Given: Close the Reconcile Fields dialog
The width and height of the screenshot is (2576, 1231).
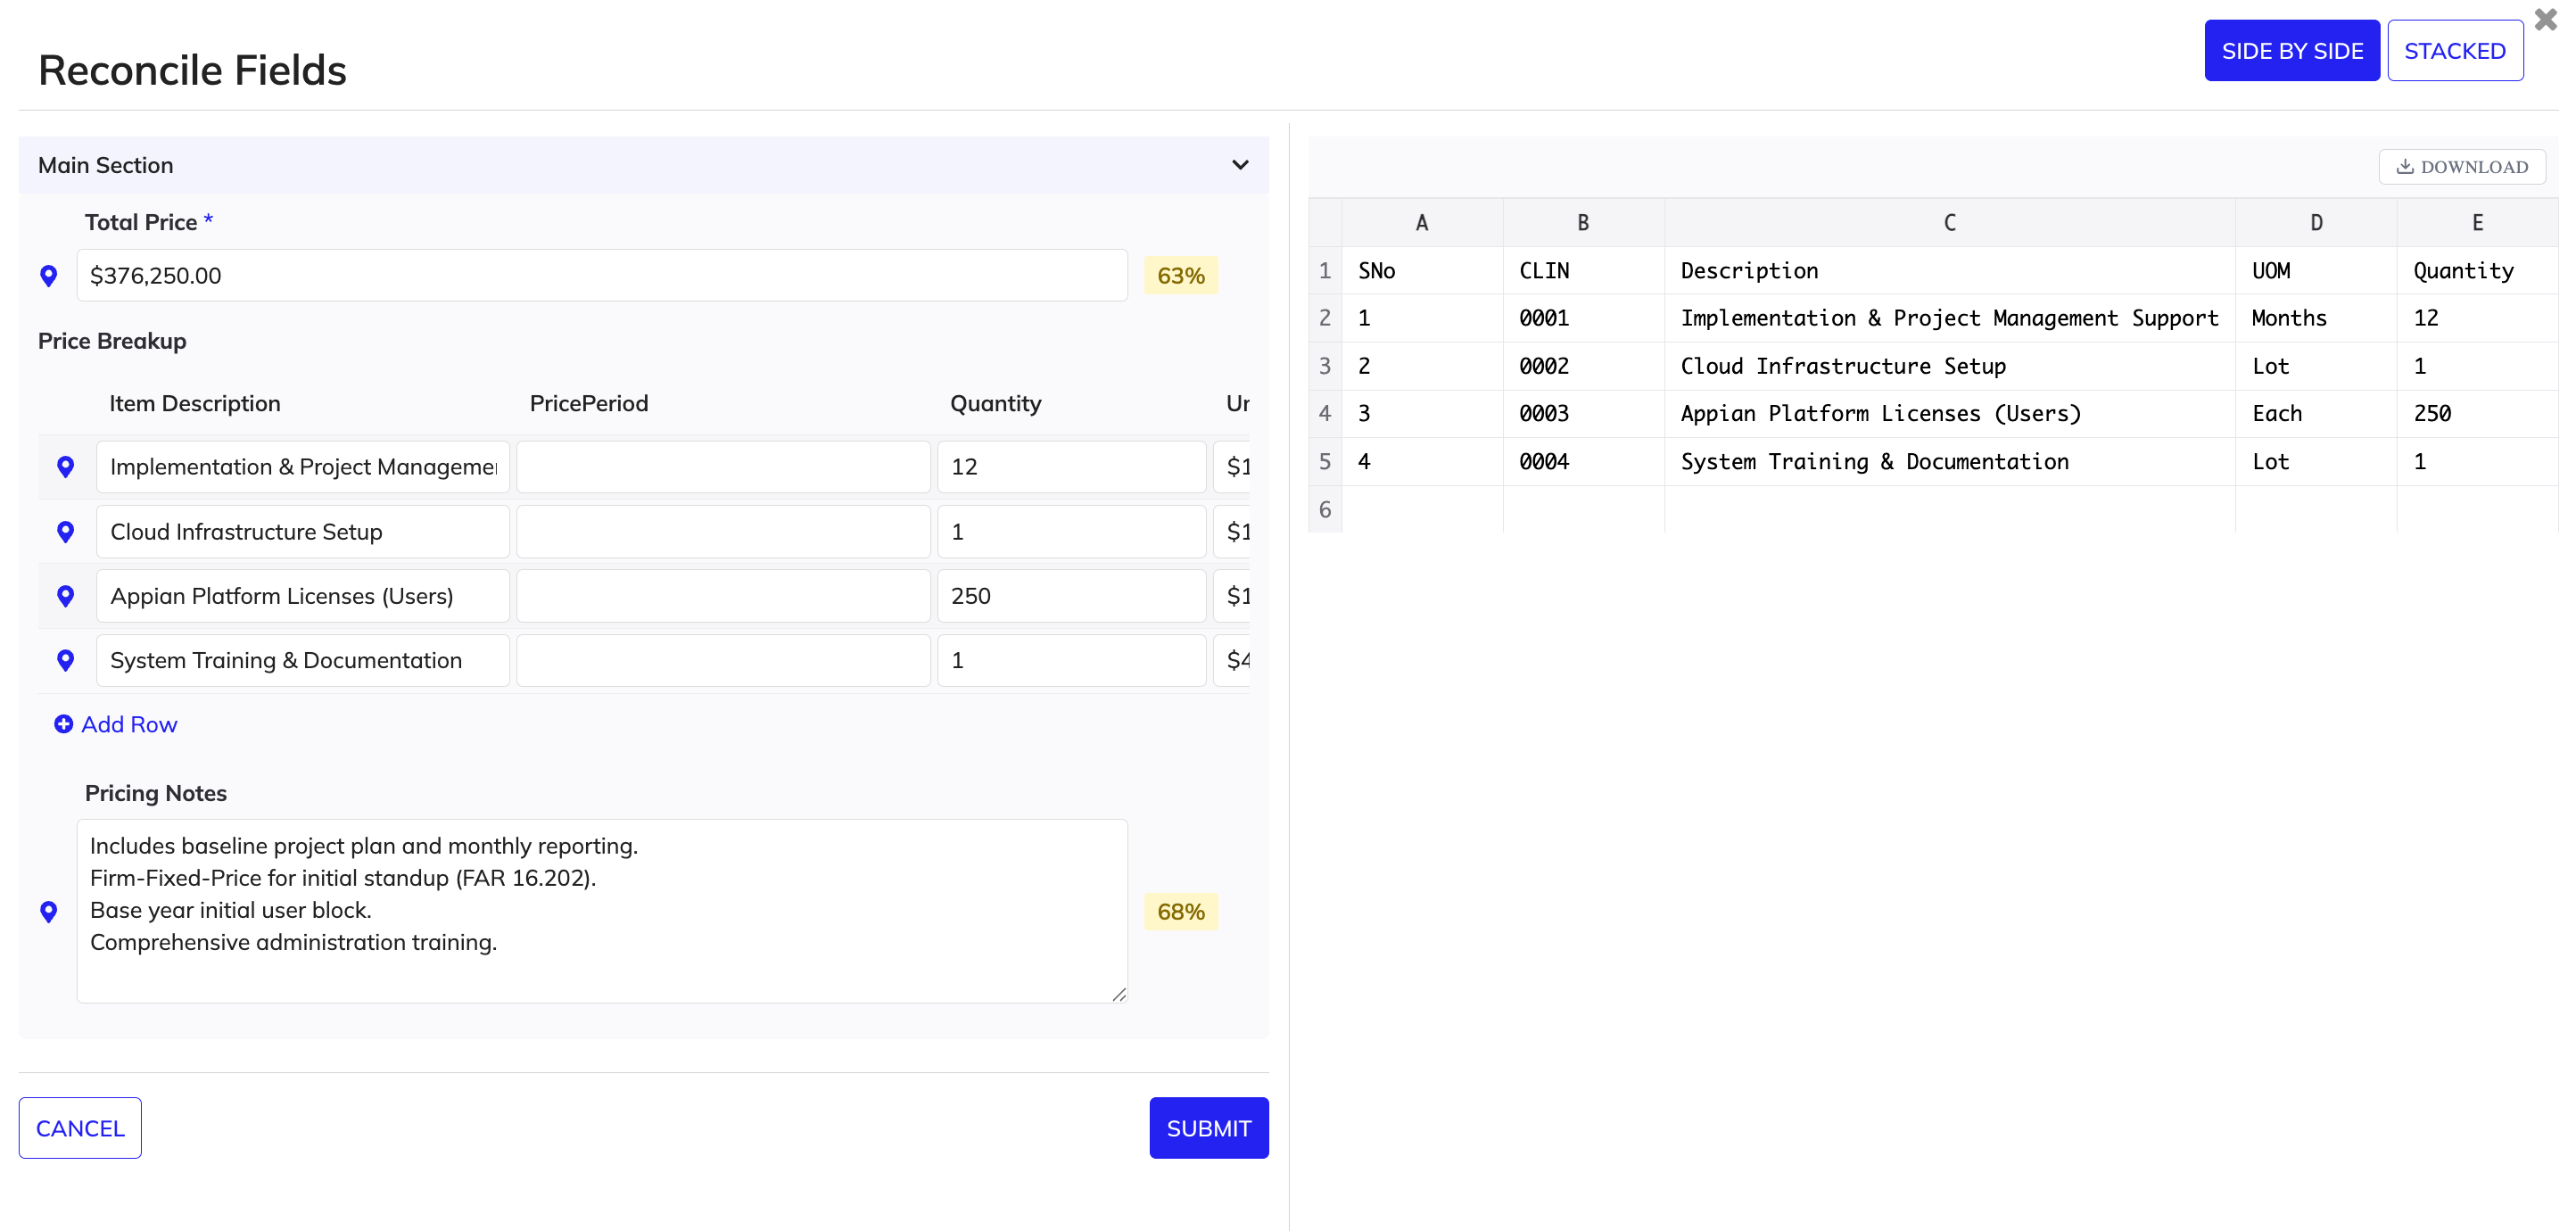Looking at the screenshot, I should [x=2545, y=19].
